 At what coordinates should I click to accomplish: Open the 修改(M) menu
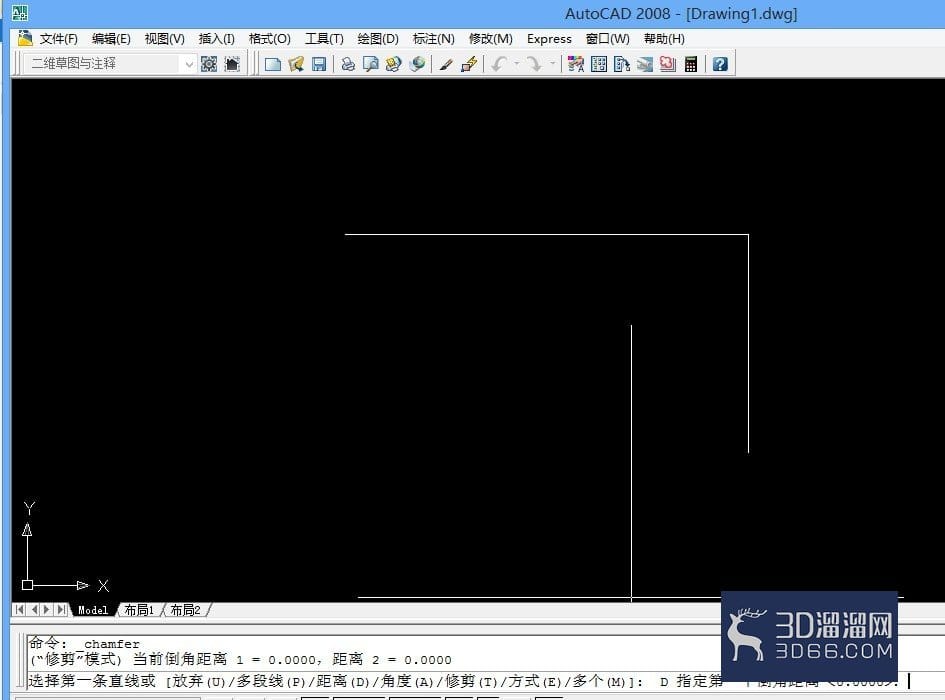tap(491, 39)
